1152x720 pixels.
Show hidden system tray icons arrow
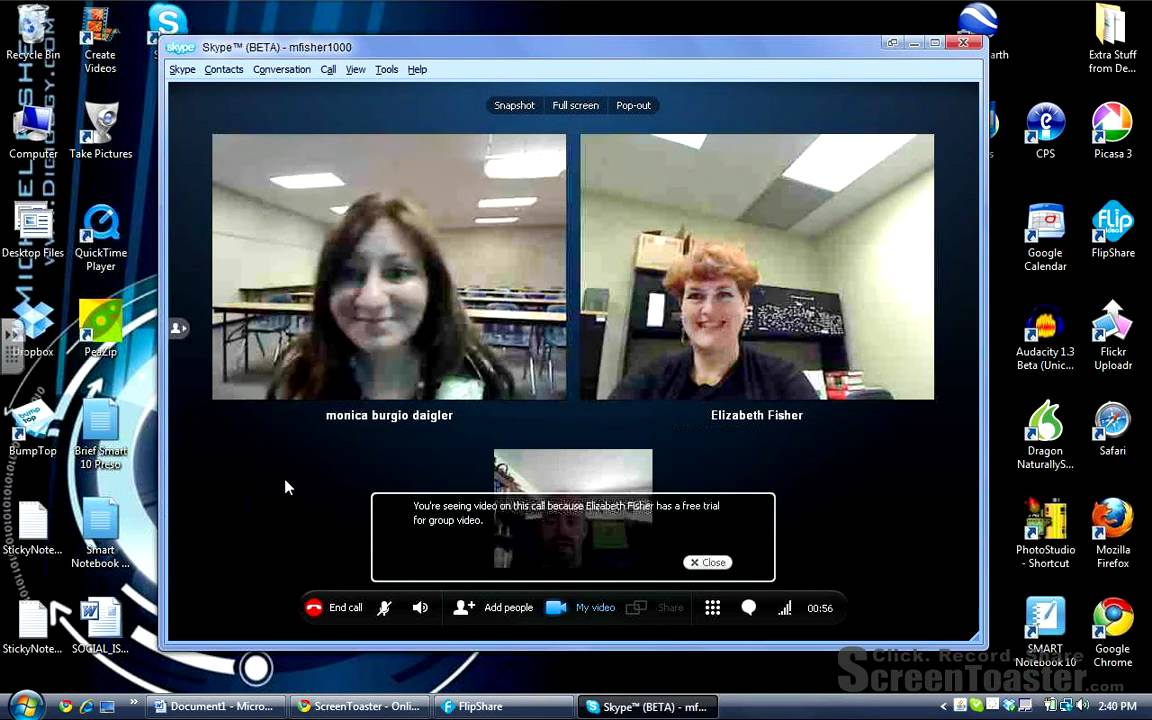click(944, 707)
